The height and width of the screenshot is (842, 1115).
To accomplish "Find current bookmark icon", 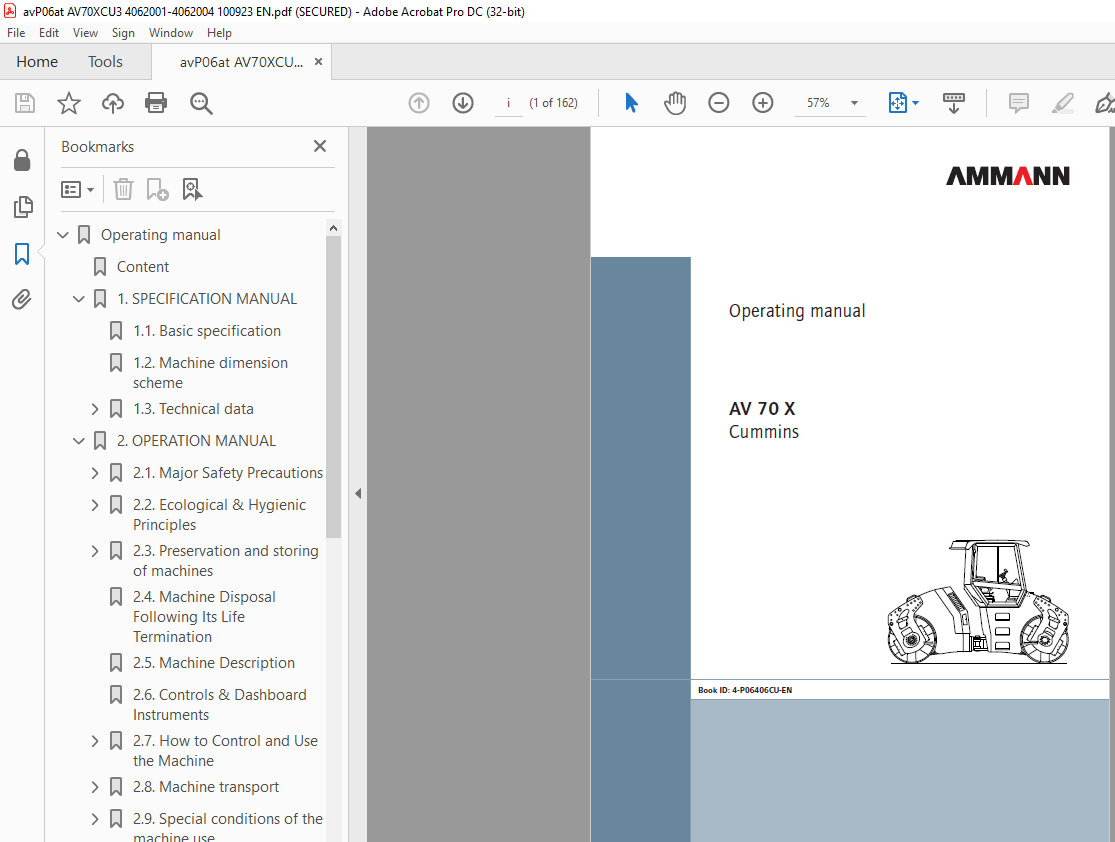I will (x=192, y=189).
